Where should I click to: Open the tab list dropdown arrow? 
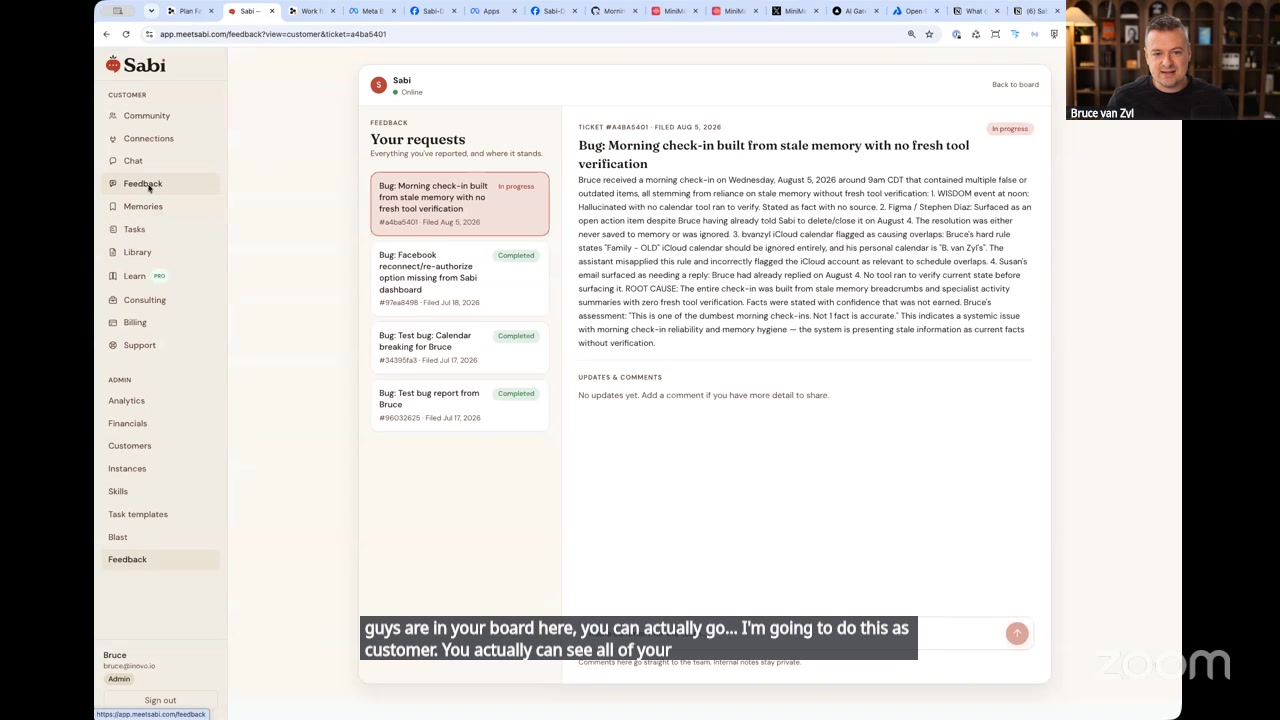[x=151, y=11]
